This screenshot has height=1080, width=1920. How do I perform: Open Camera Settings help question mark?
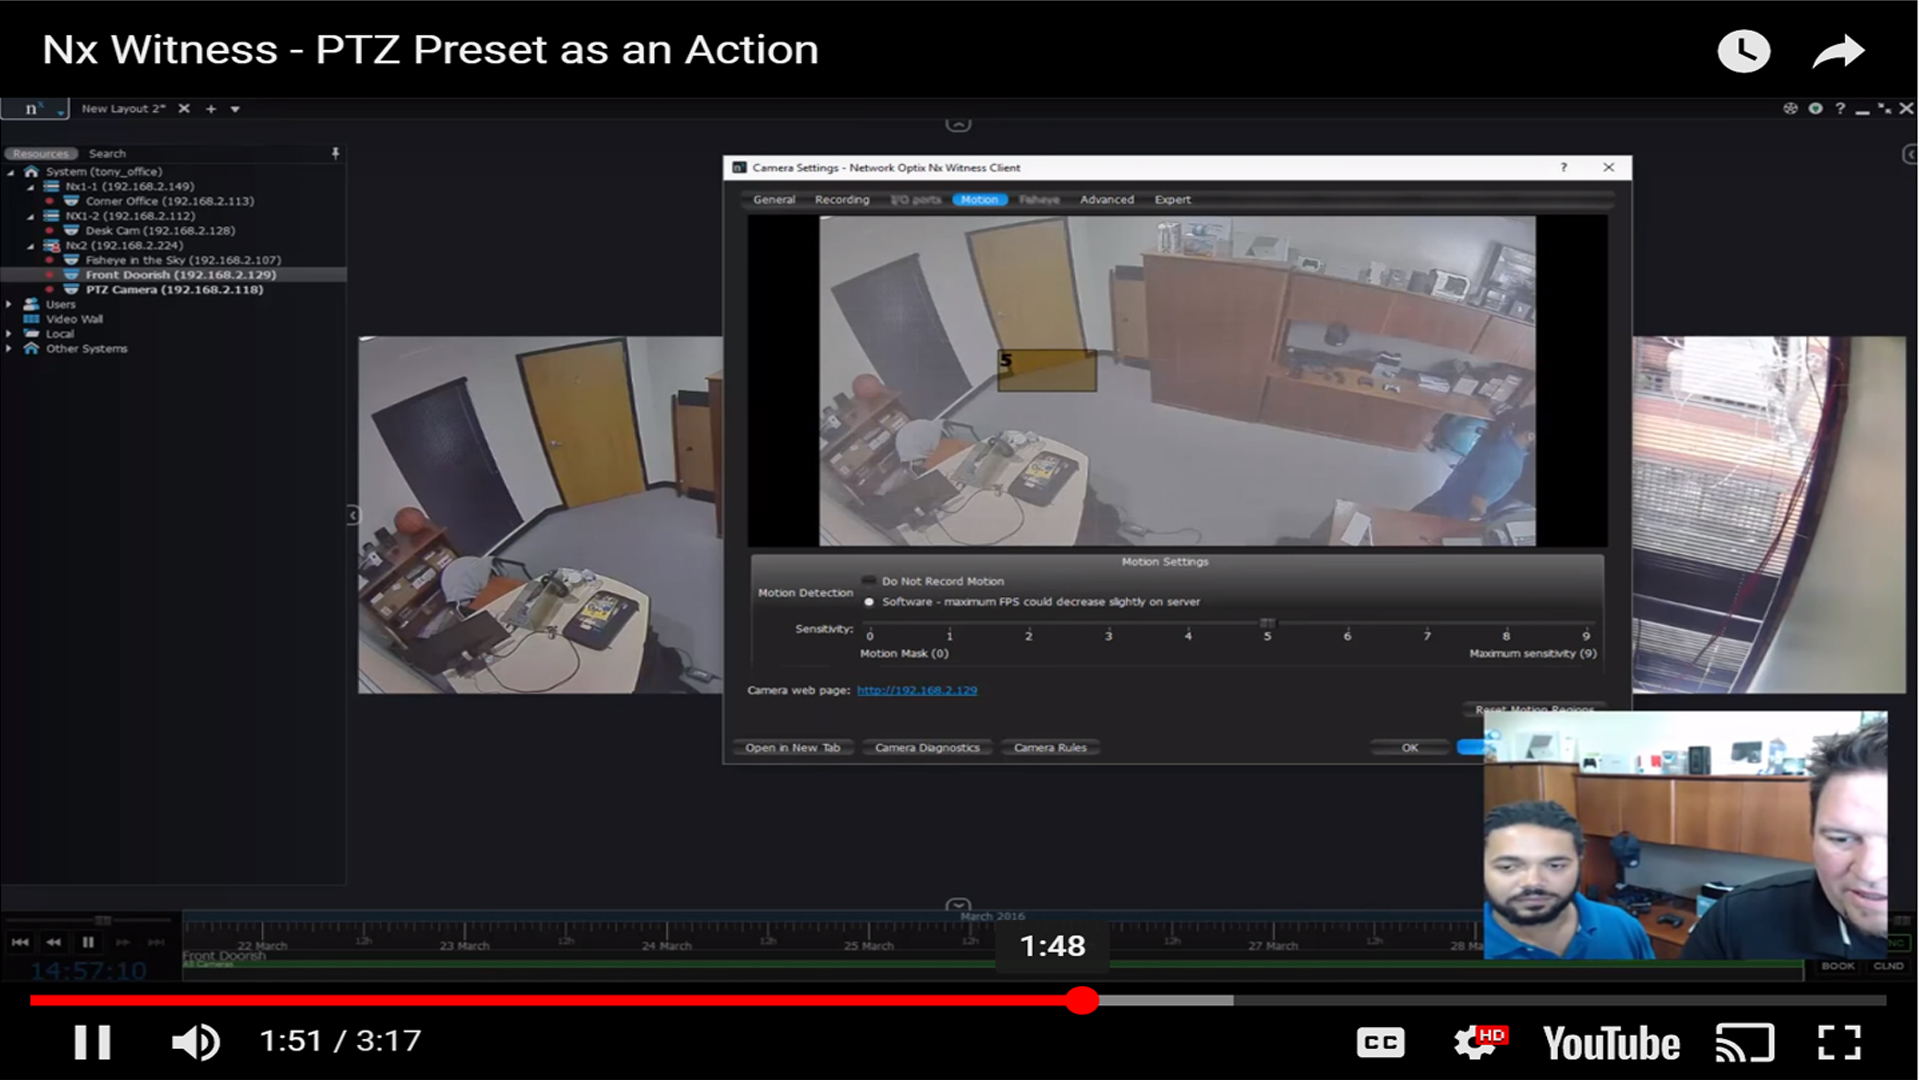click(x=1563, y=168)
